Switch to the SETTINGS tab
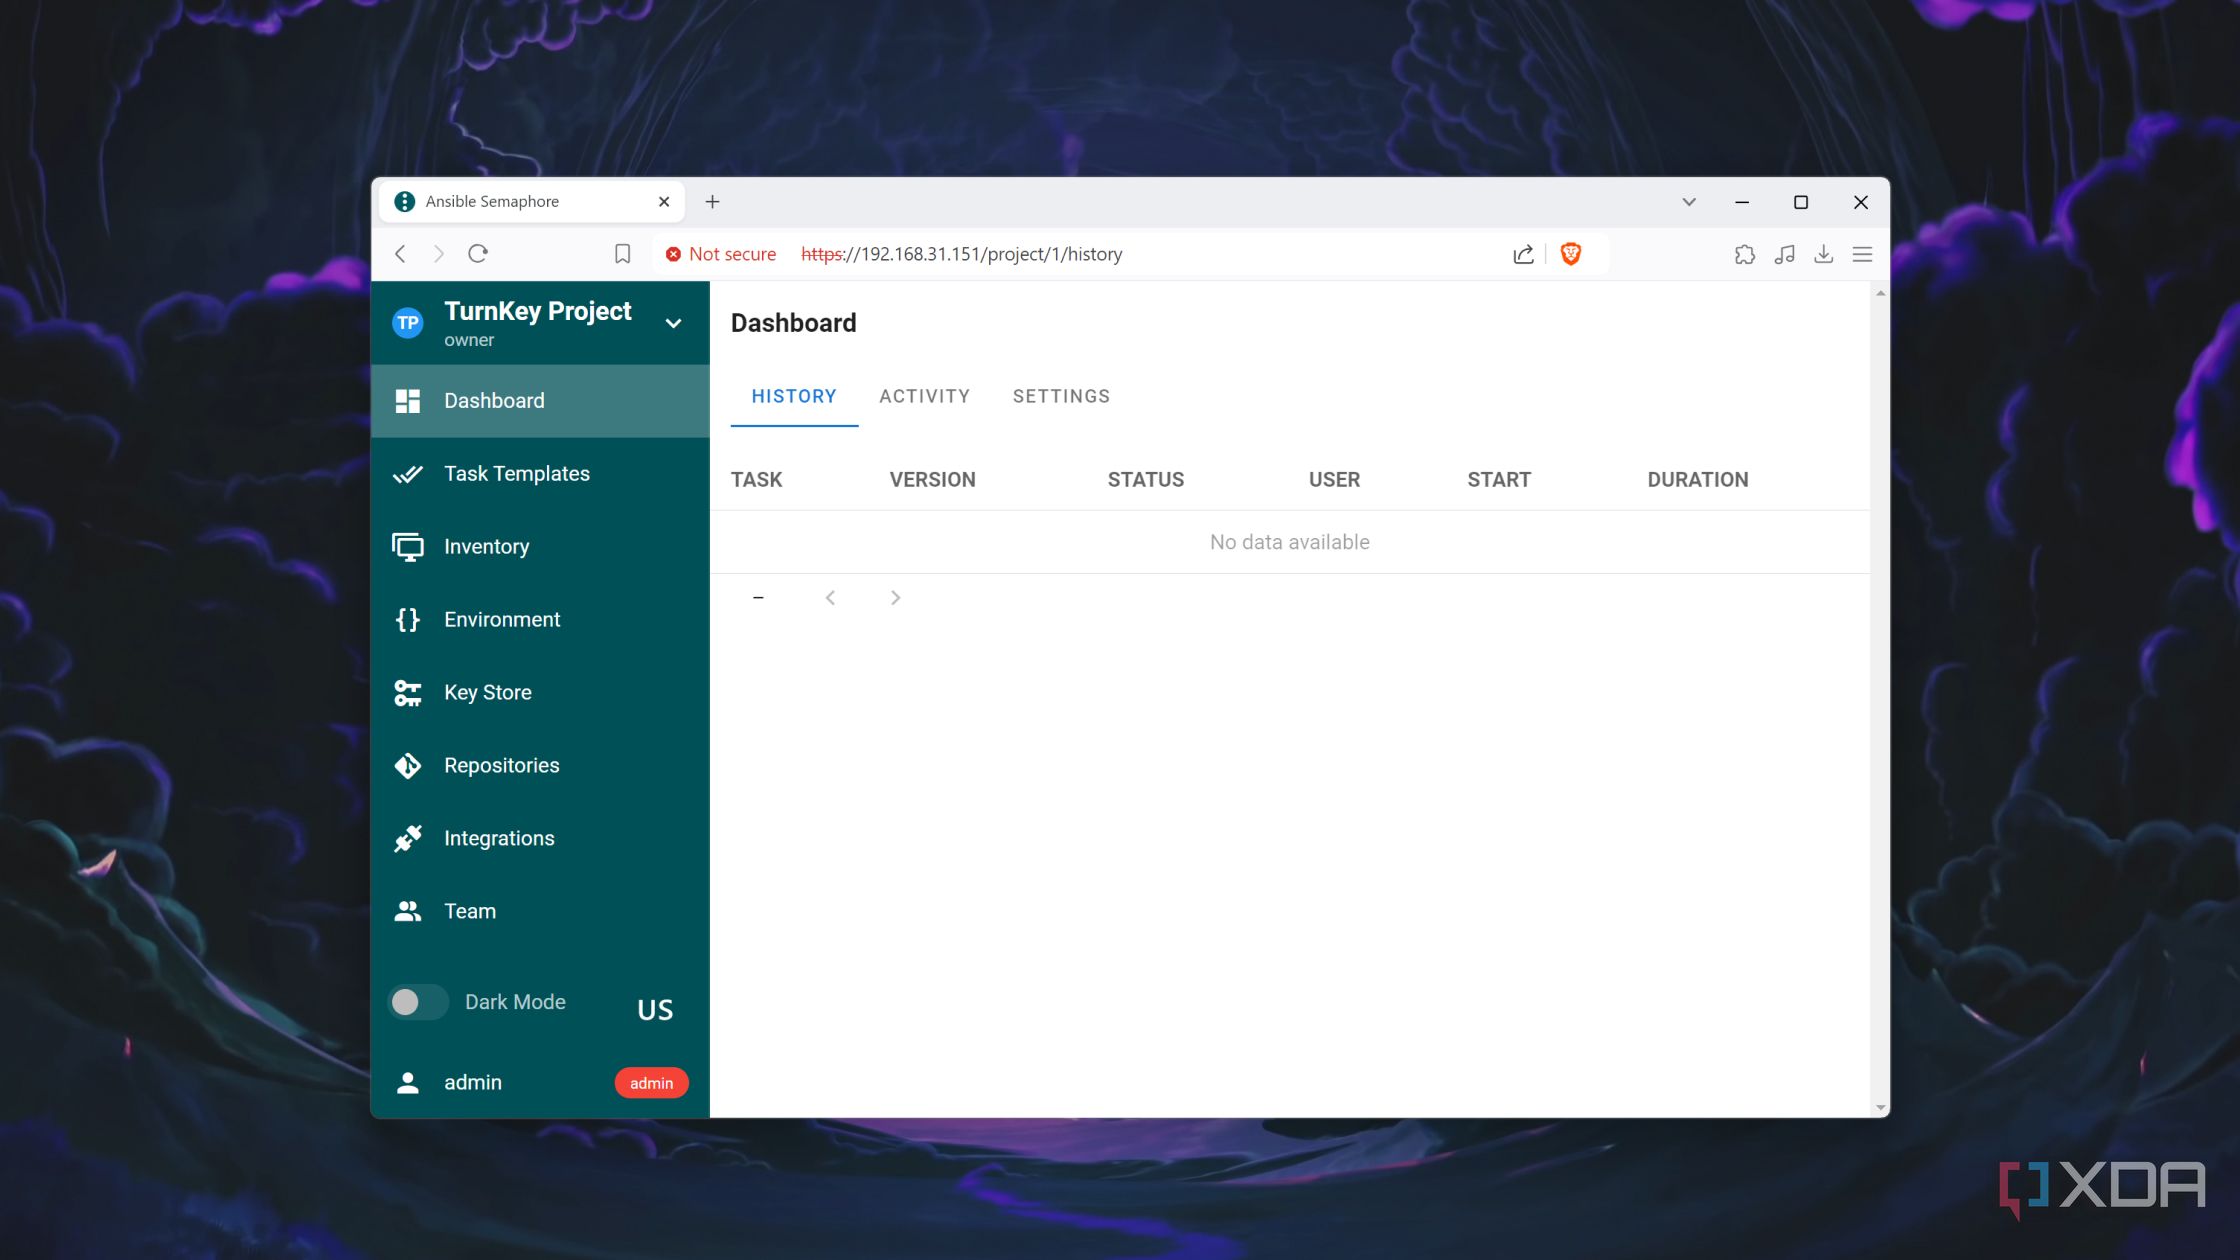2240x1260 pixels. [1061, 395]
